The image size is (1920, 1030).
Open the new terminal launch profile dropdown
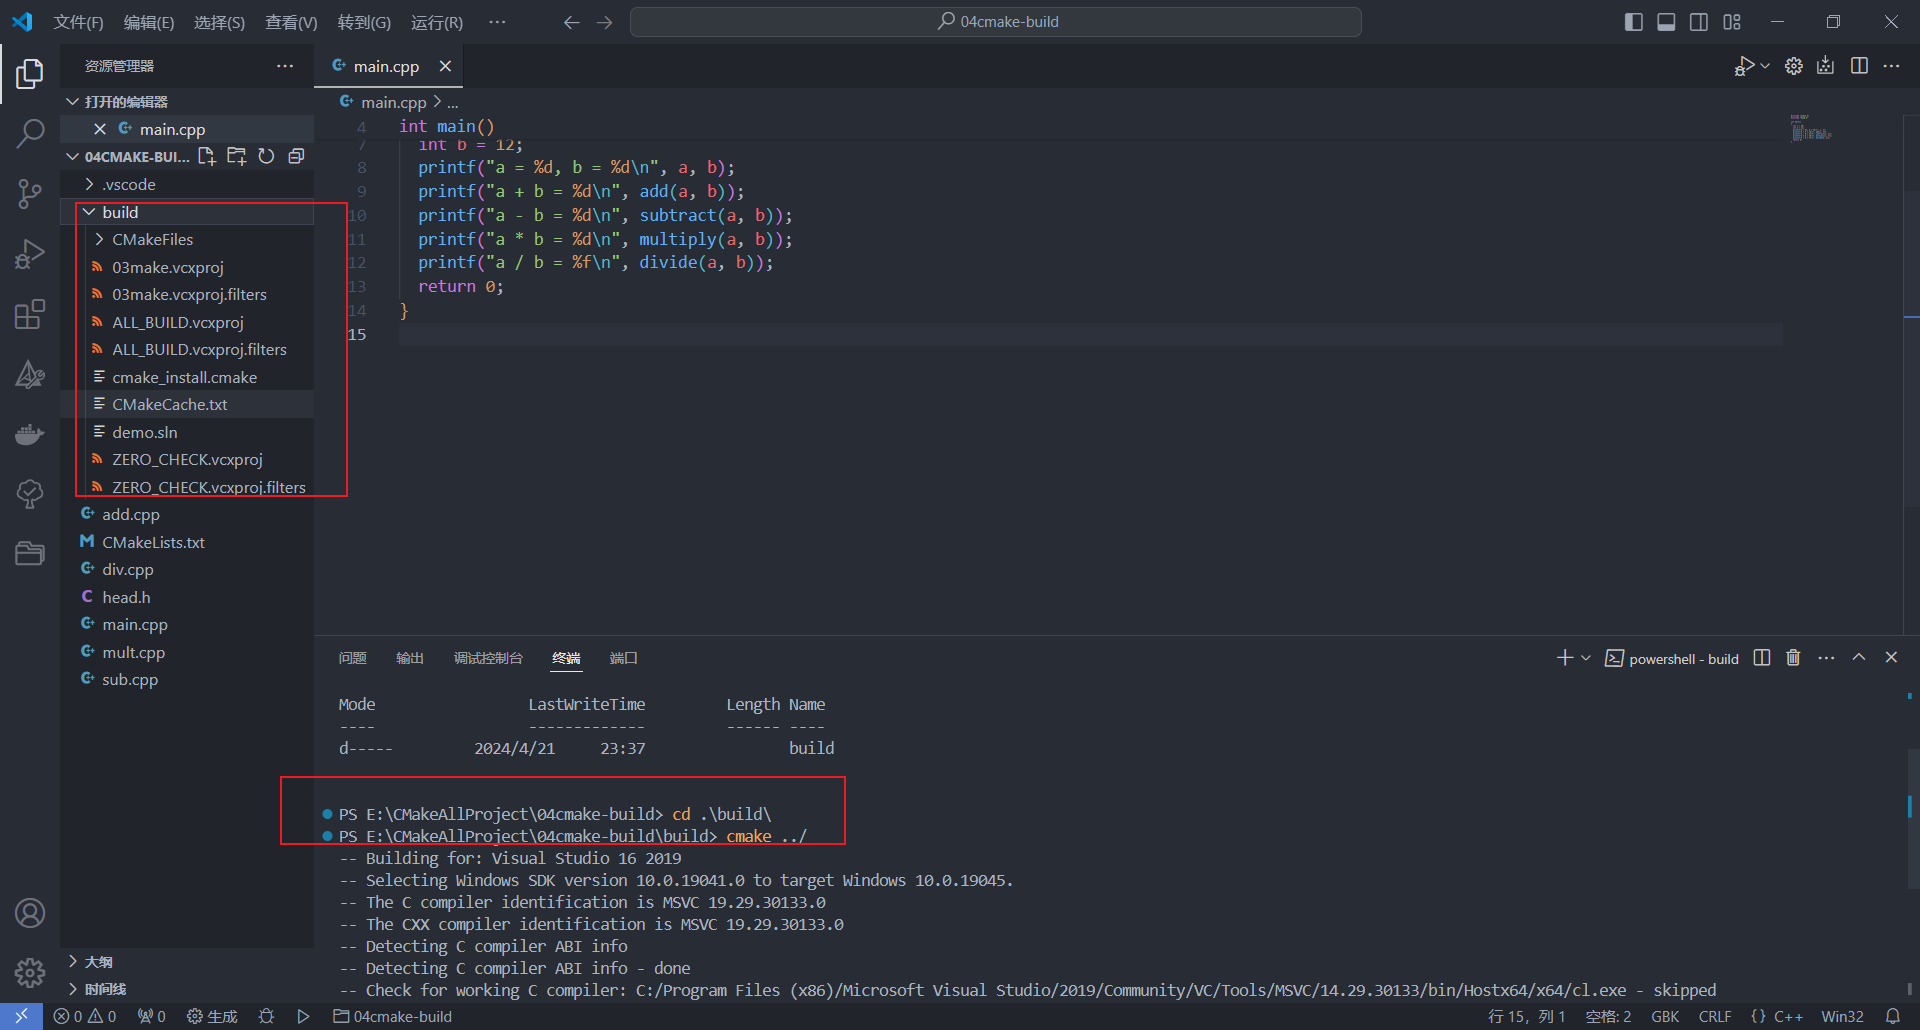point(1586,658)
